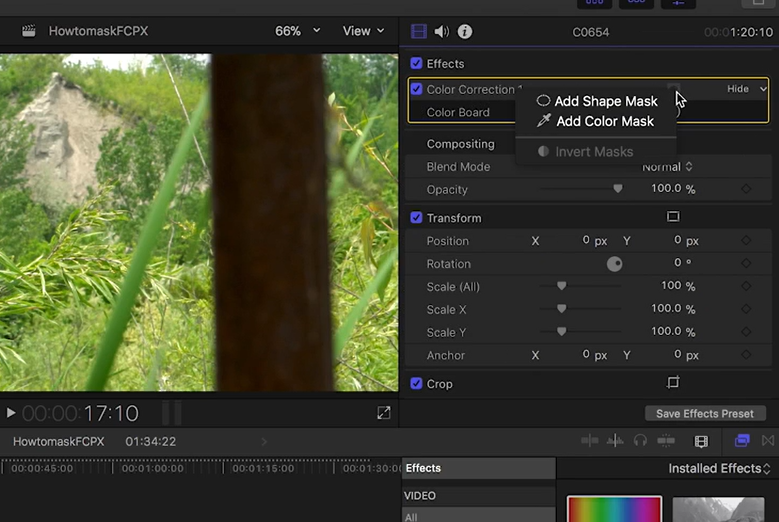
Task: Click the Opacity 100.0 value field
Action: point(666,189)
